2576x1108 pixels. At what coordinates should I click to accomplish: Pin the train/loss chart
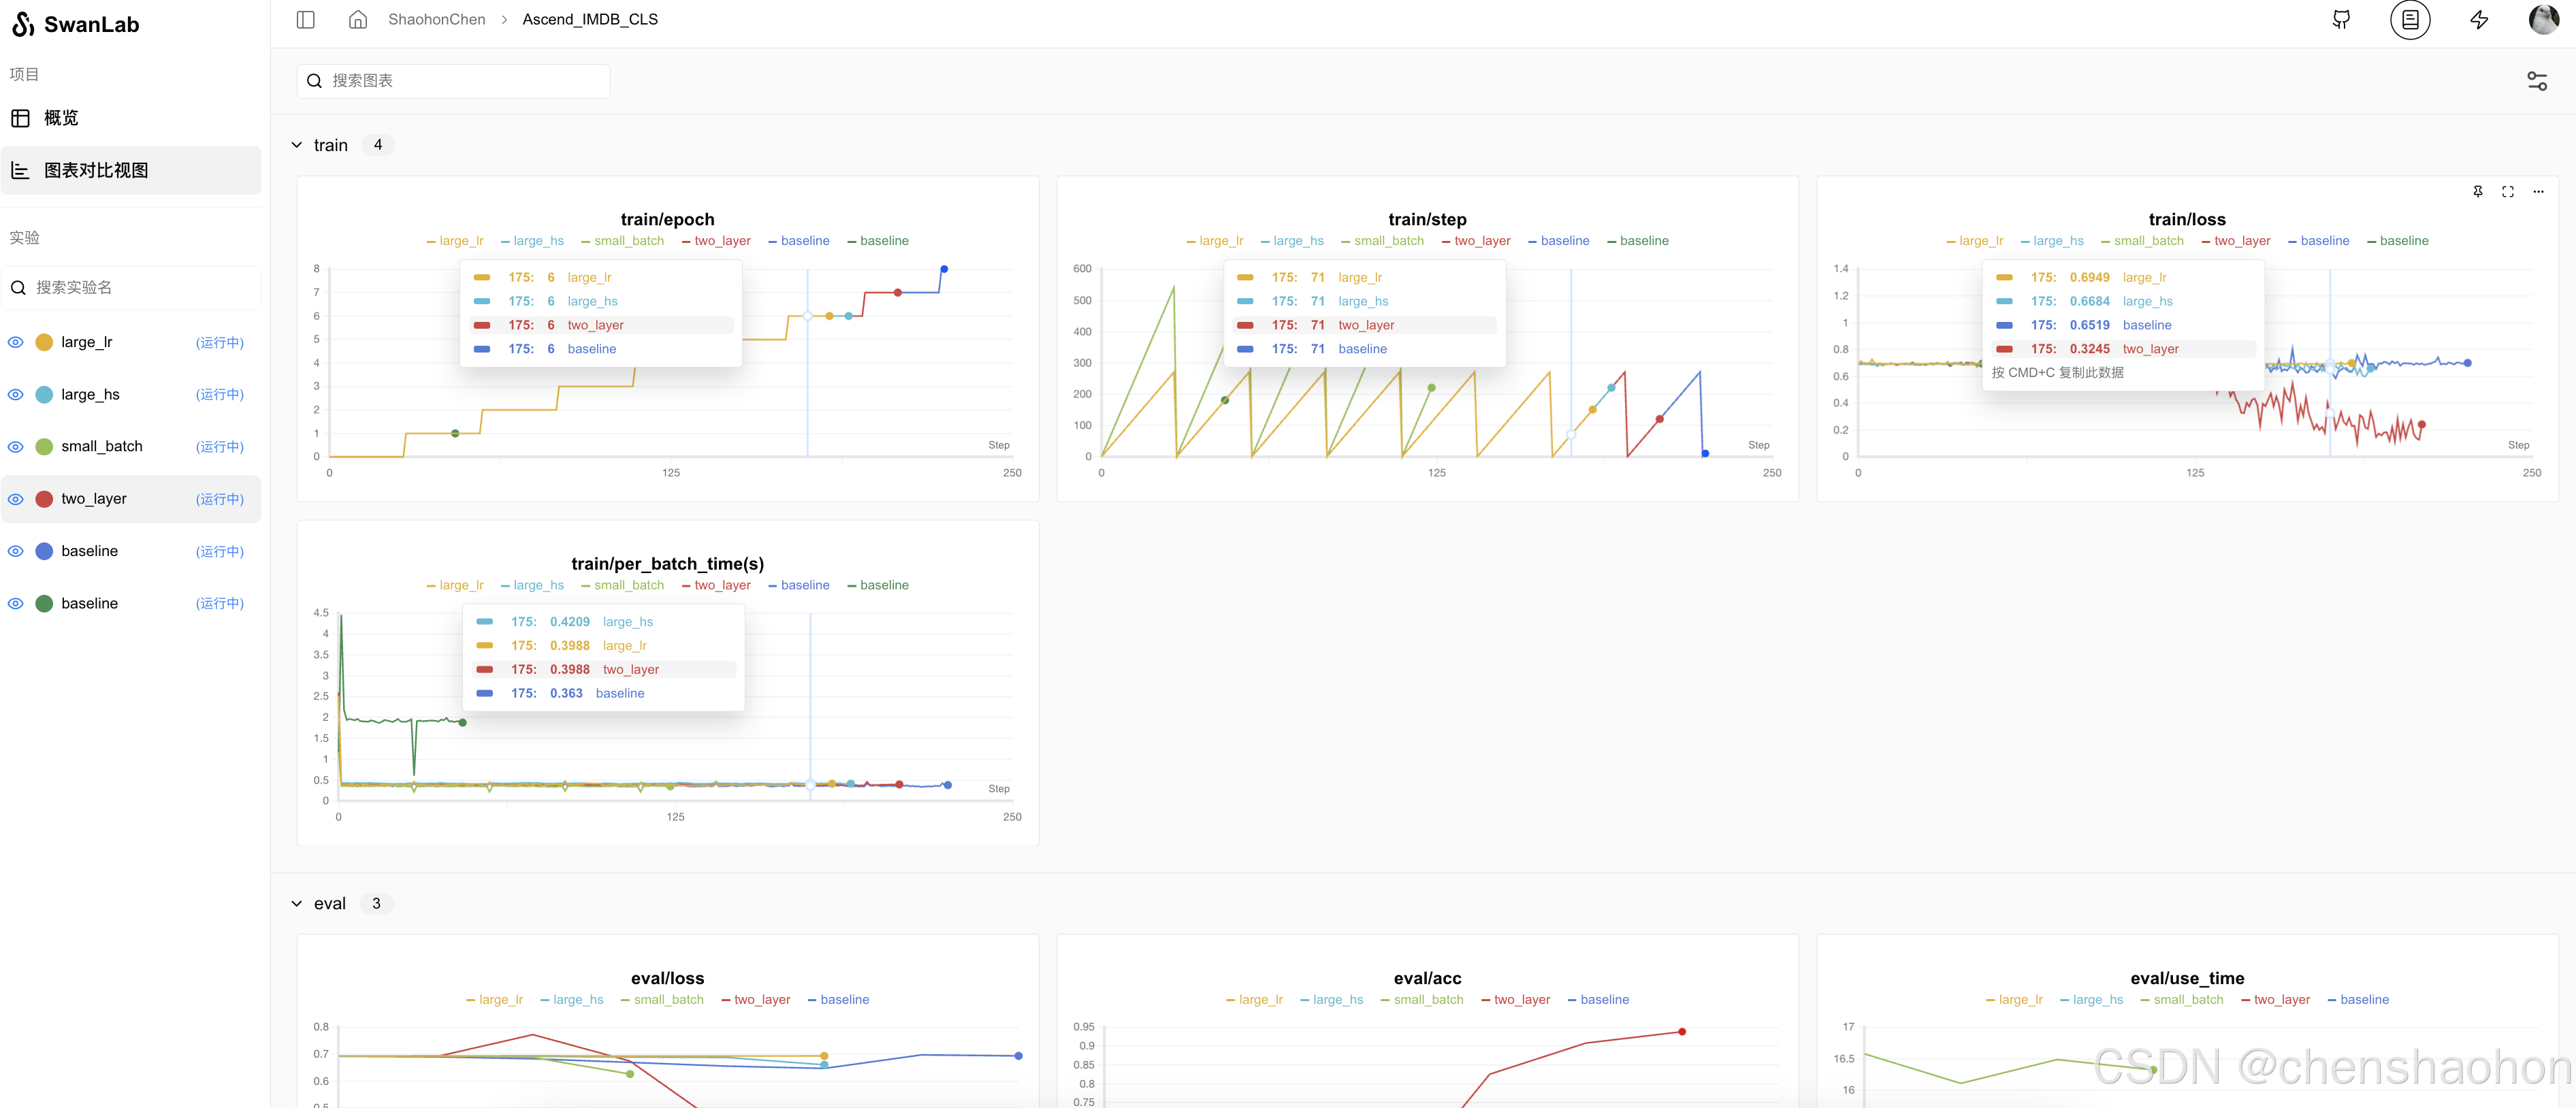pyautogui.click(x=2477, y=192)
